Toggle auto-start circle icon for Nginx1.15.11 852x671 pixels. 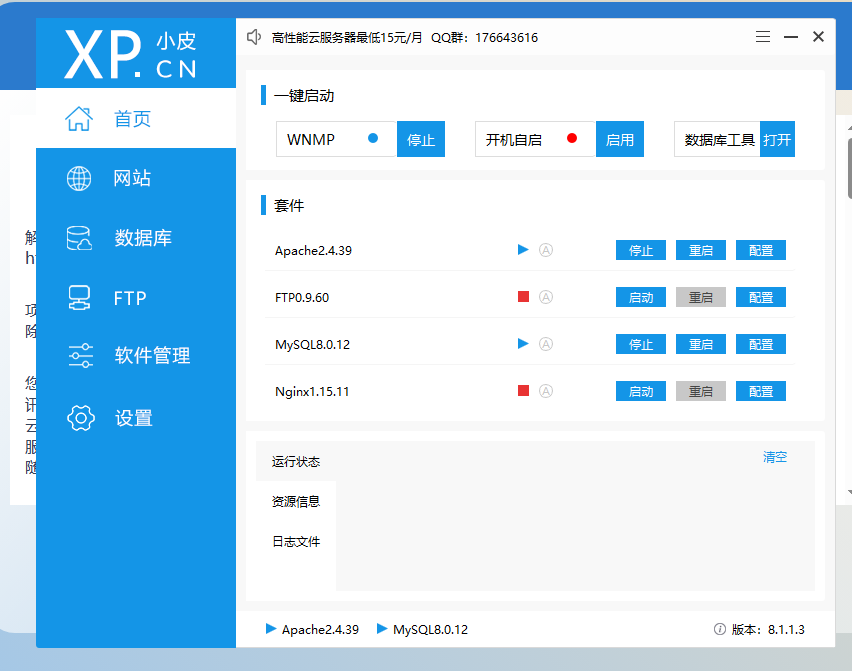point(546,391)
